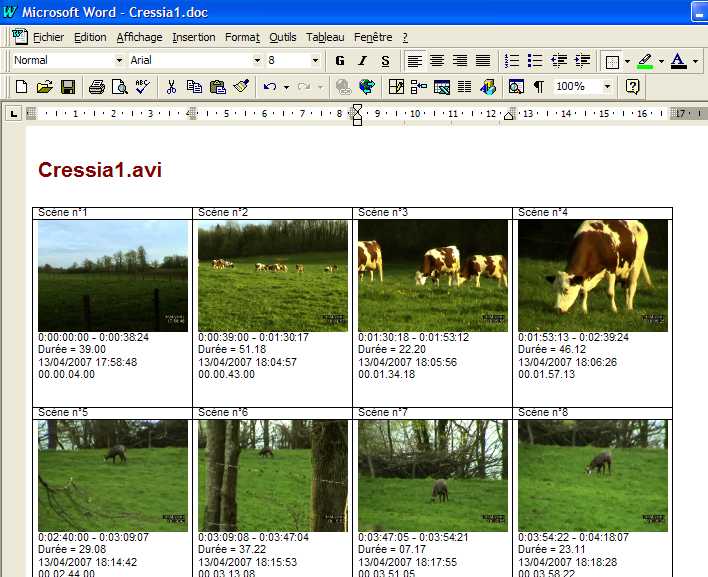
Task: Open the Insertion menu
Action: 194,37
